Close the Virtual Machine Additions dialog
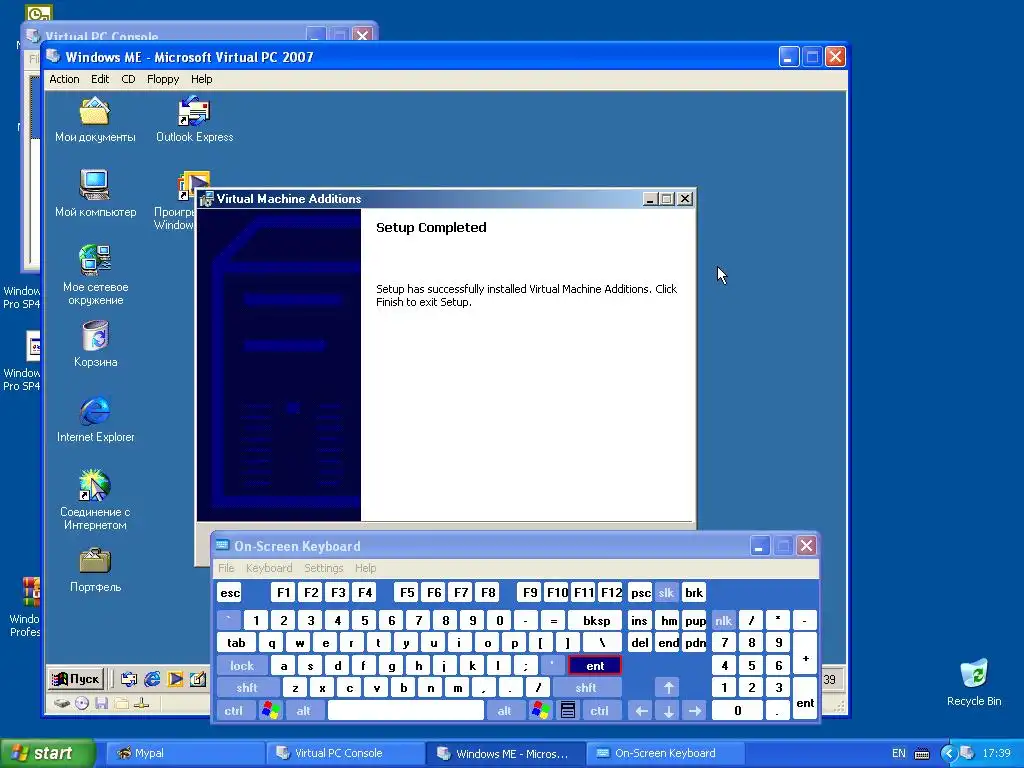 pyautogui.click(x=684, y=199)
